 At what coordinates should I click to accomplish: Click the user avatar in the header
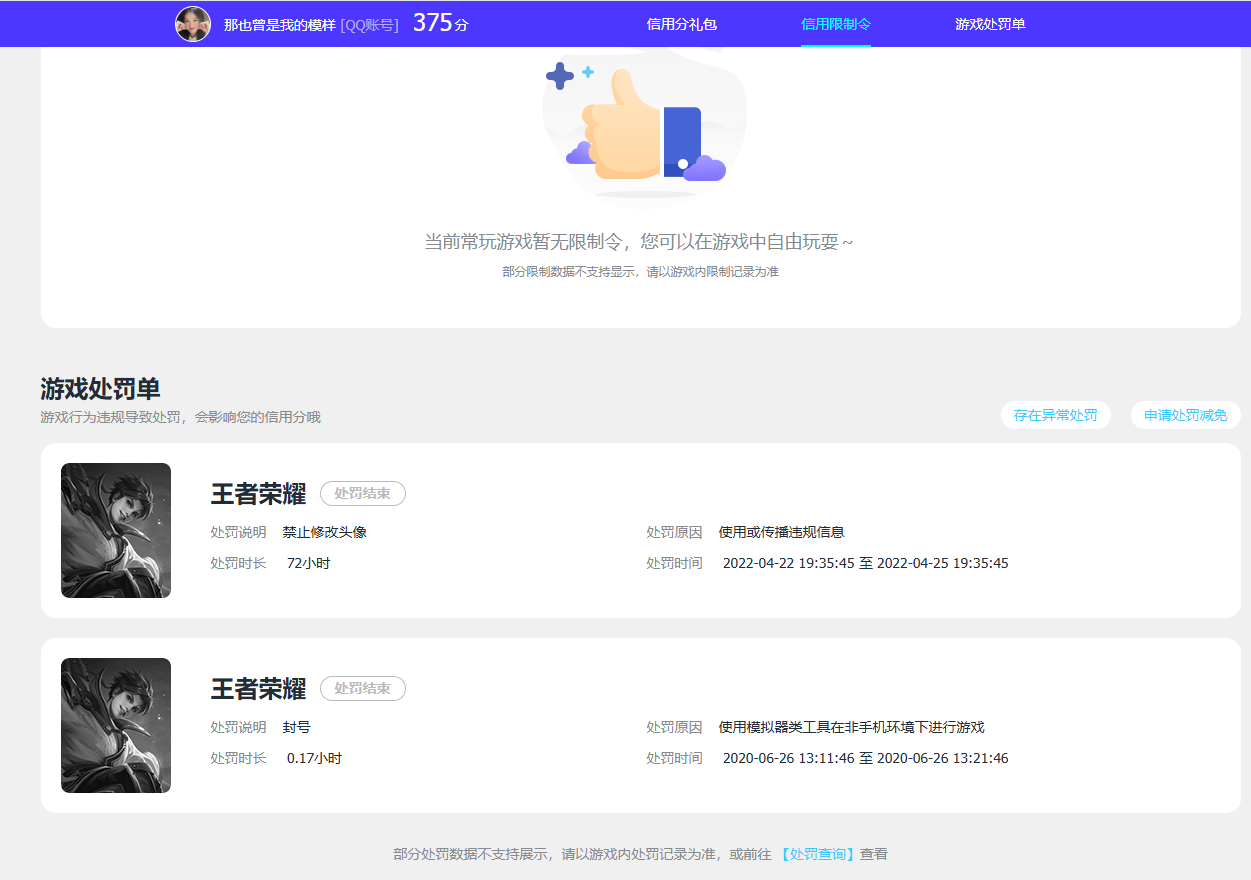click(193, 24)
